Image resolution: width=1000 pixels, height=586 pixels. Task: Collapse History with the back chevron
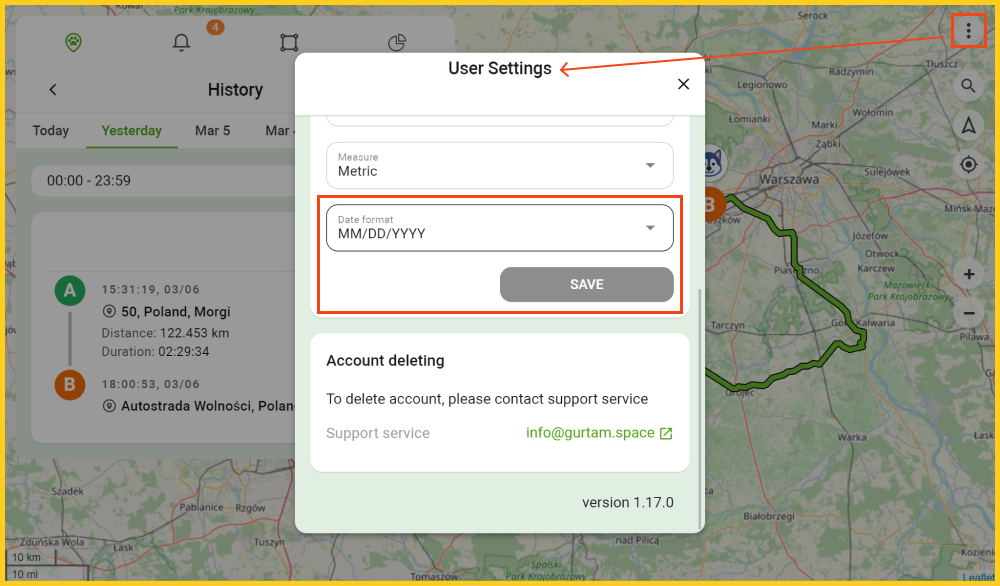pyautogui.click(x=52, y=89)
